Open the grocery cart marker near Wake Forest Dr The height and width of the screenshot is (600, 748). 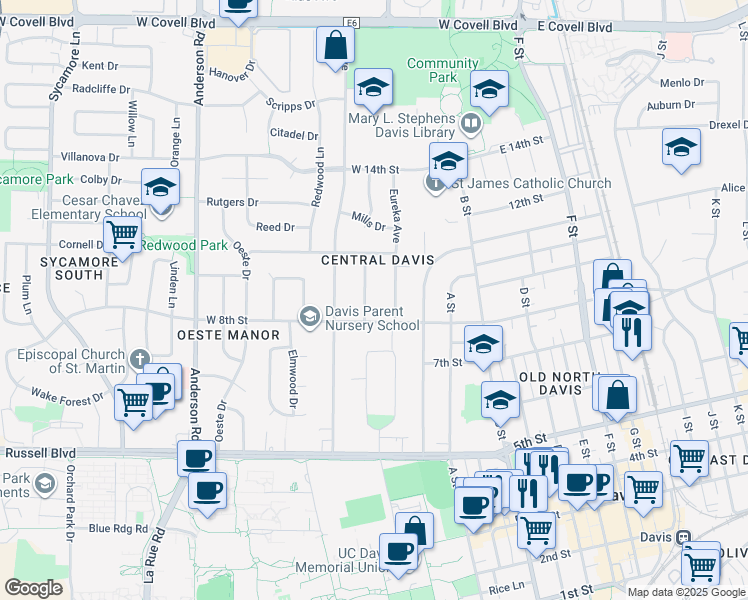click(133, 403)
